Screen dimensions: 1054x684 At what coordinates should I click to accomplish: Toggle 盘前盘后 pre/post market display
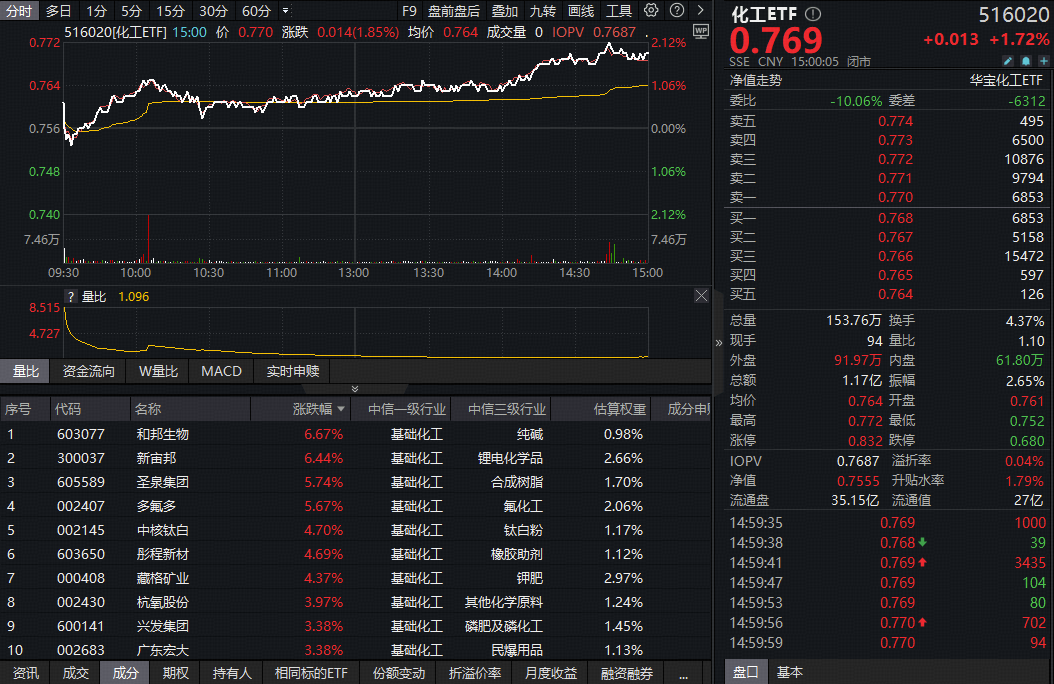[x=453, y=11]
